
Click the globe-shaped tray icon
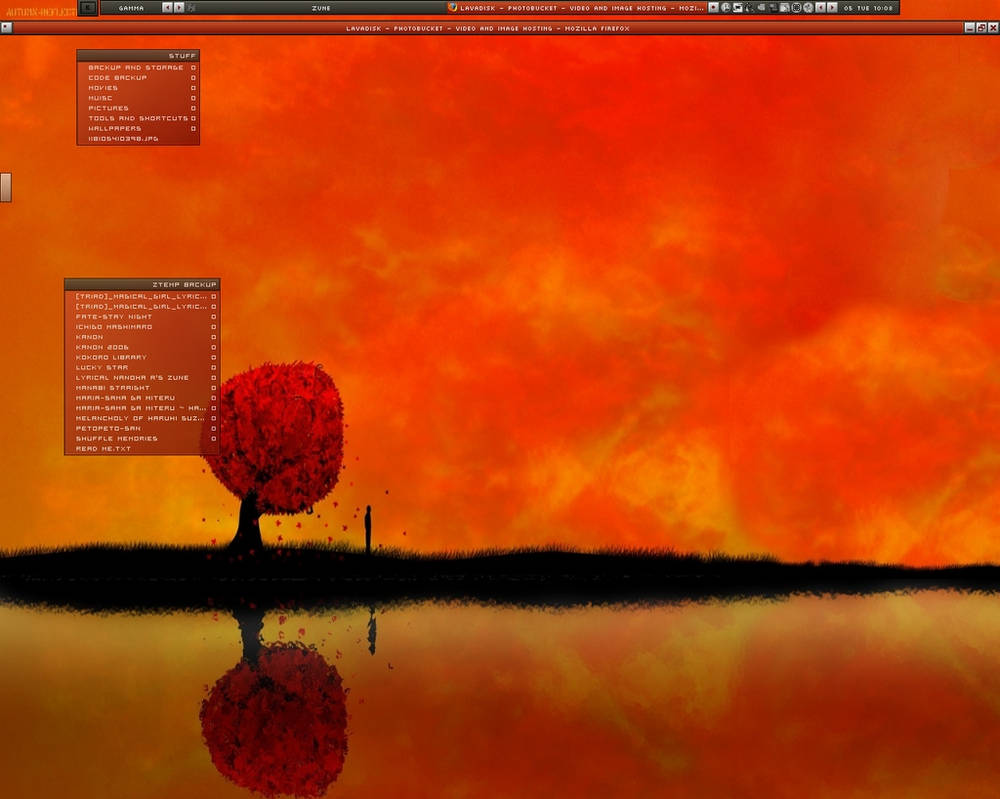coord(808,8)
